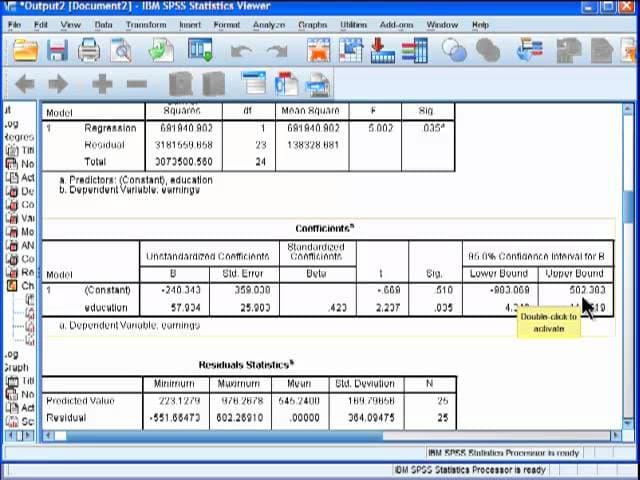
Task: Open the Format menu
Action: coord(227,25)
